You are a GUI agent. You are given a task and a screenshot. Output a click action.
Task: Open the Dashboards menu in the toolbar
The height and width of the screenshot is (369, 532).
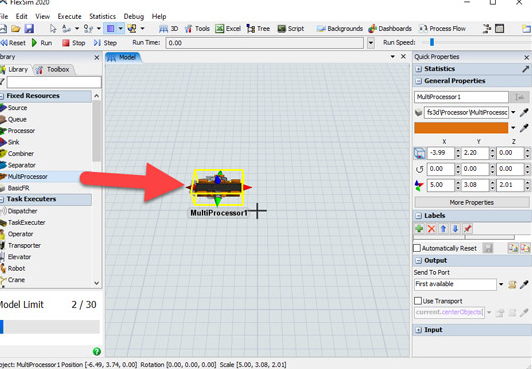point(390,28)
